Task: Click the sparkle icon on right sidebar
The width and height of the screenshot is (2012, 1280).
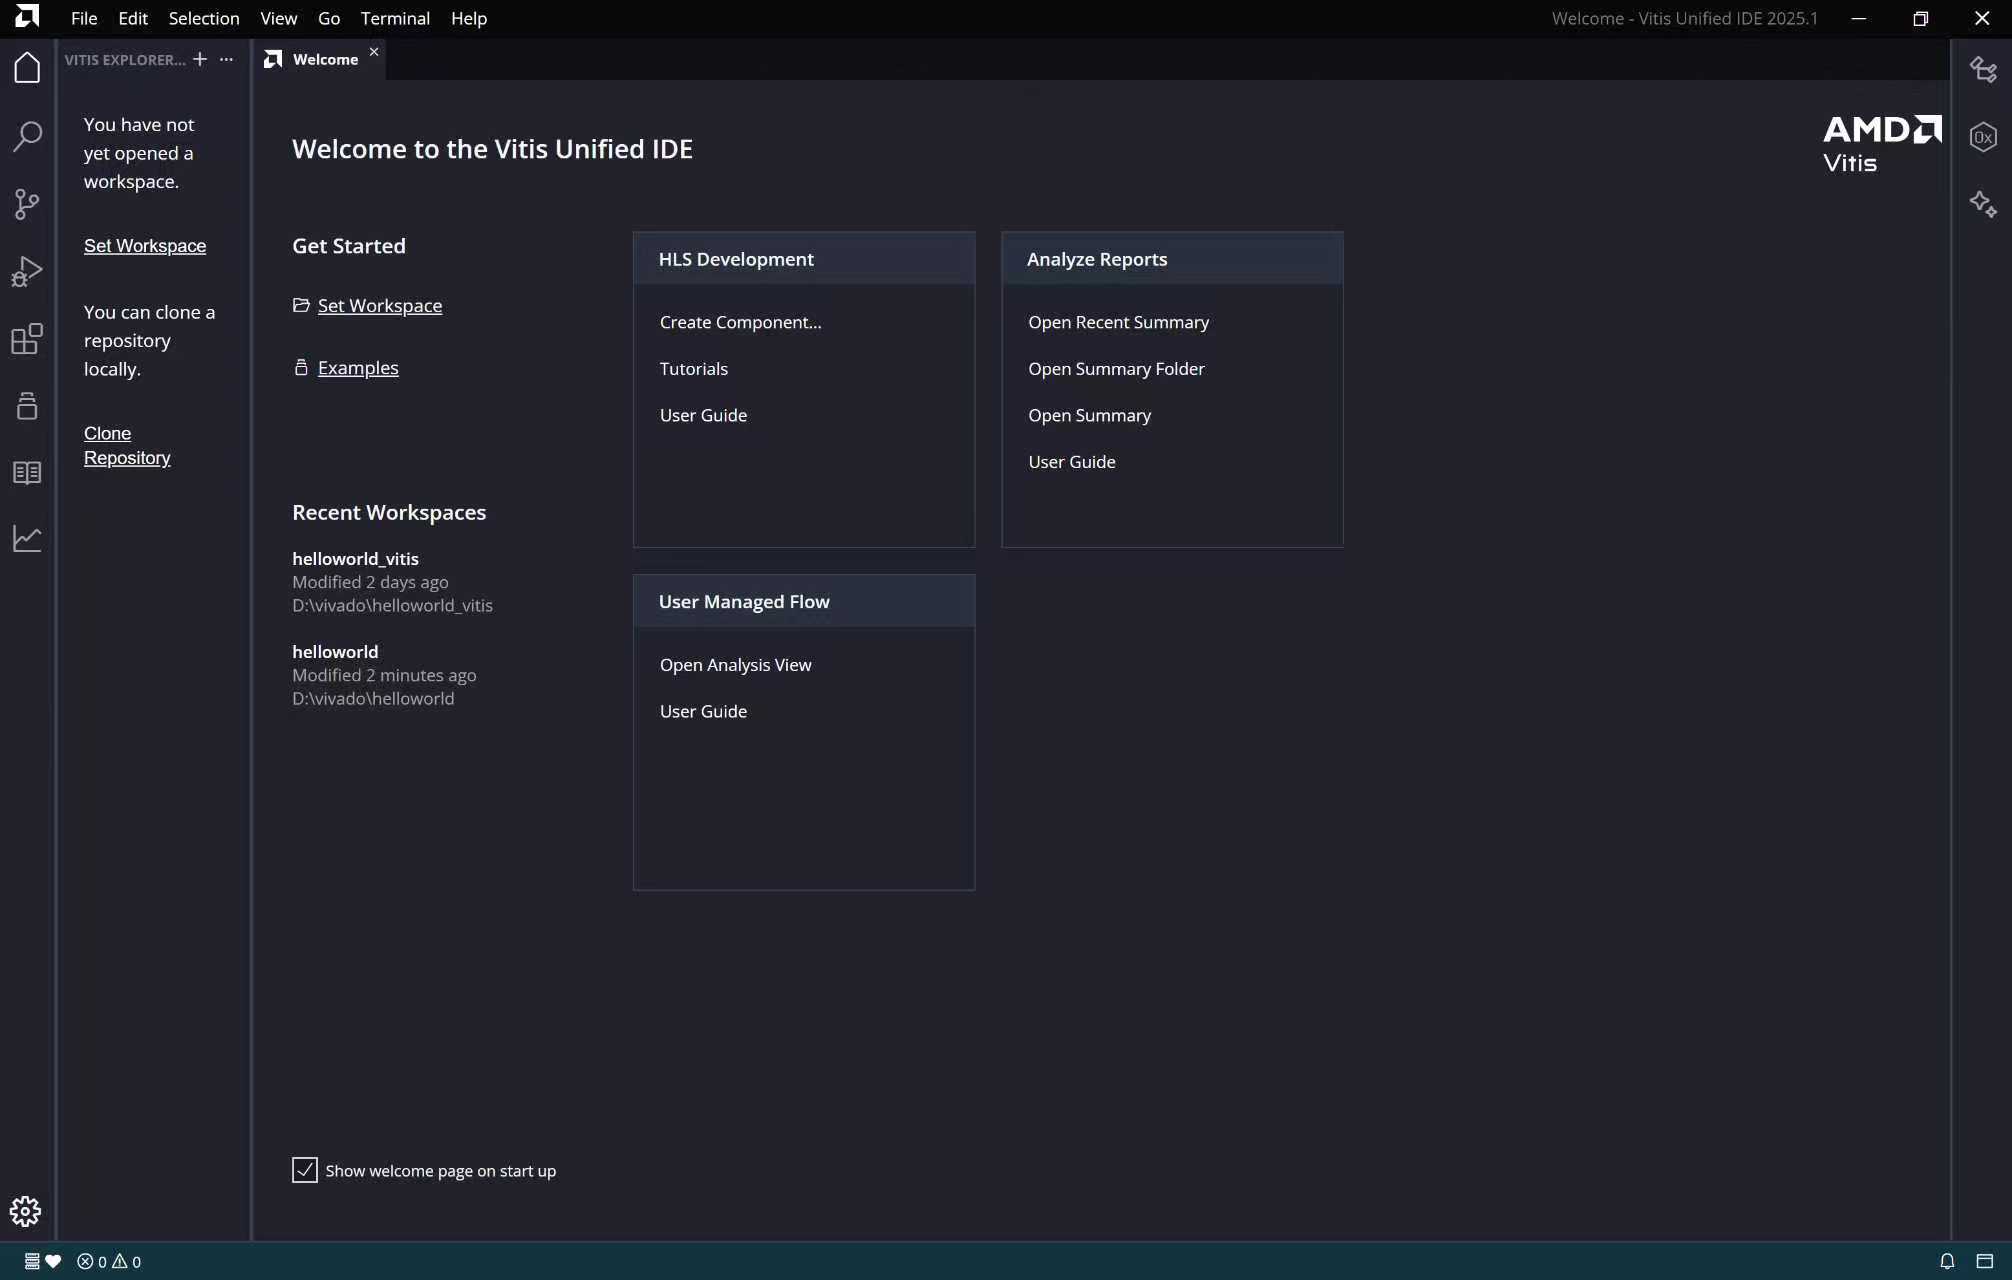Action: [1983, 204]
